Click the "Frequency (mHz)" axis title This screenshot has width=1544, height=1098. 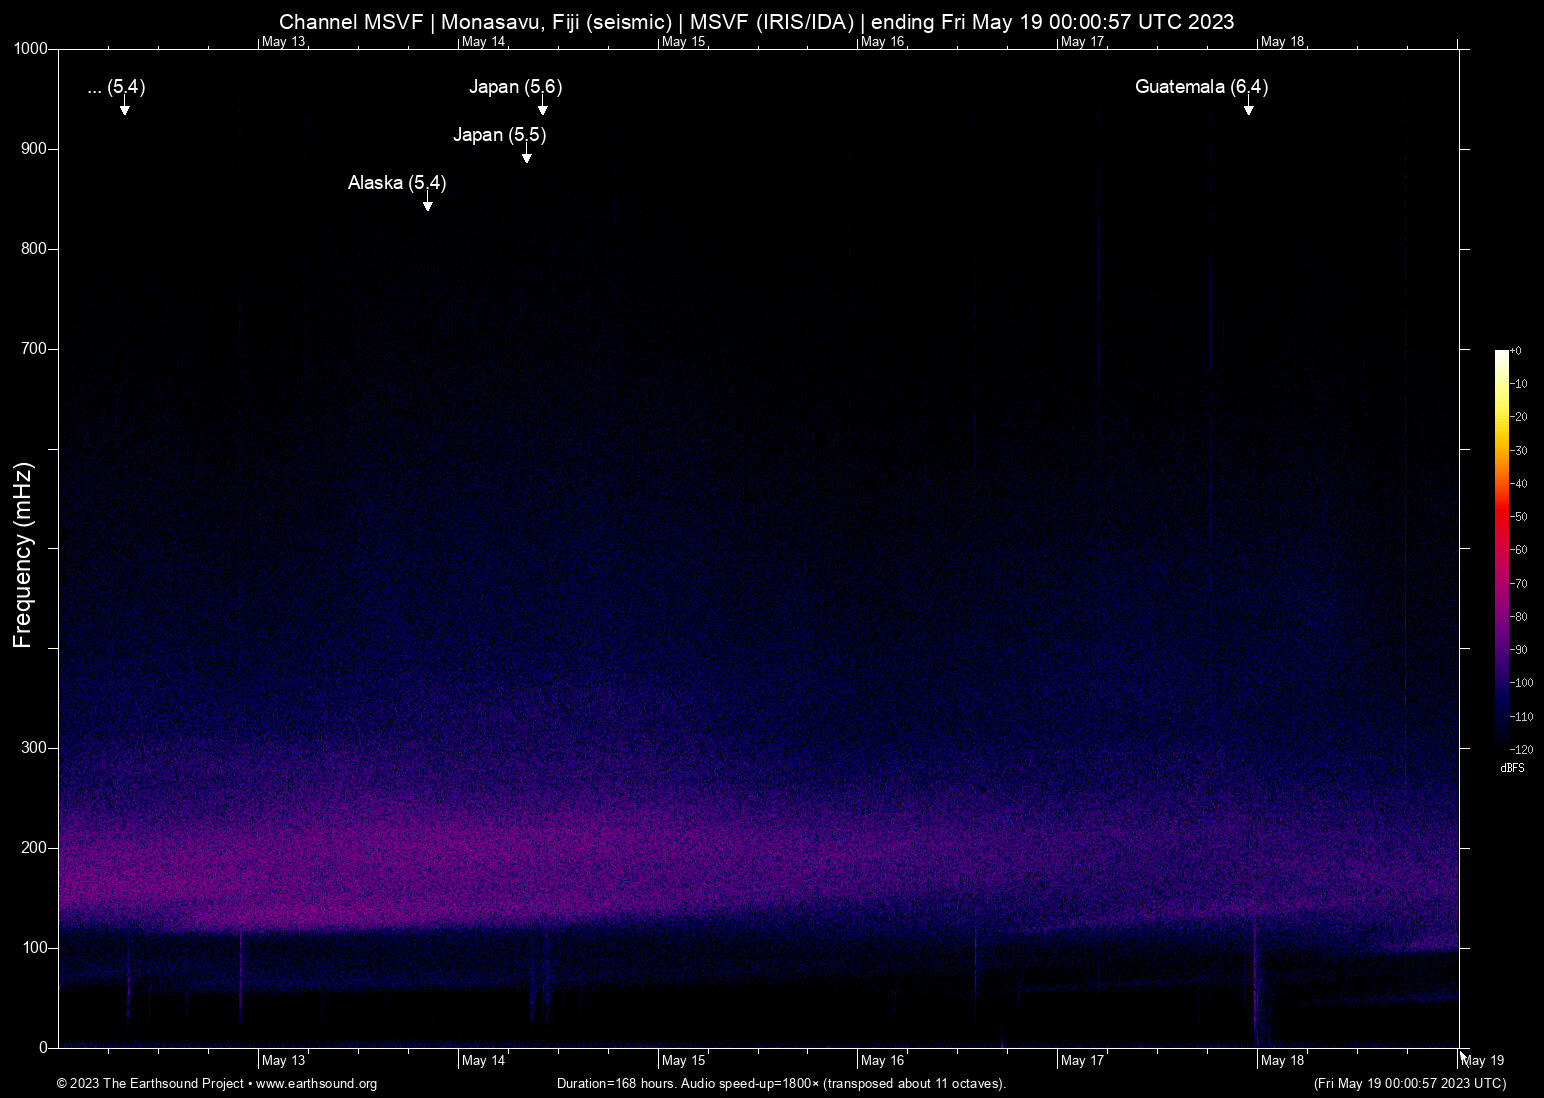[23, 555]
